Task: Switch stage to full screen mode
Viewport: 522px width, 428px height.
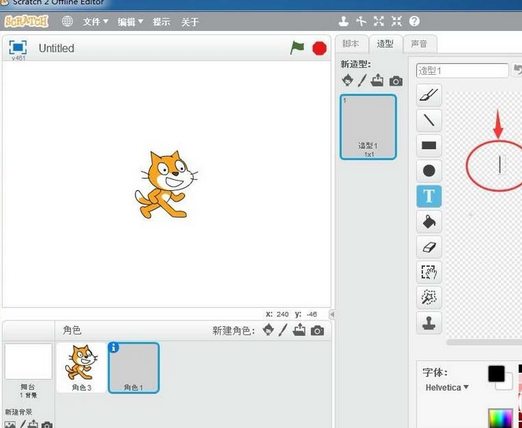Action: [x=18, y=47]
